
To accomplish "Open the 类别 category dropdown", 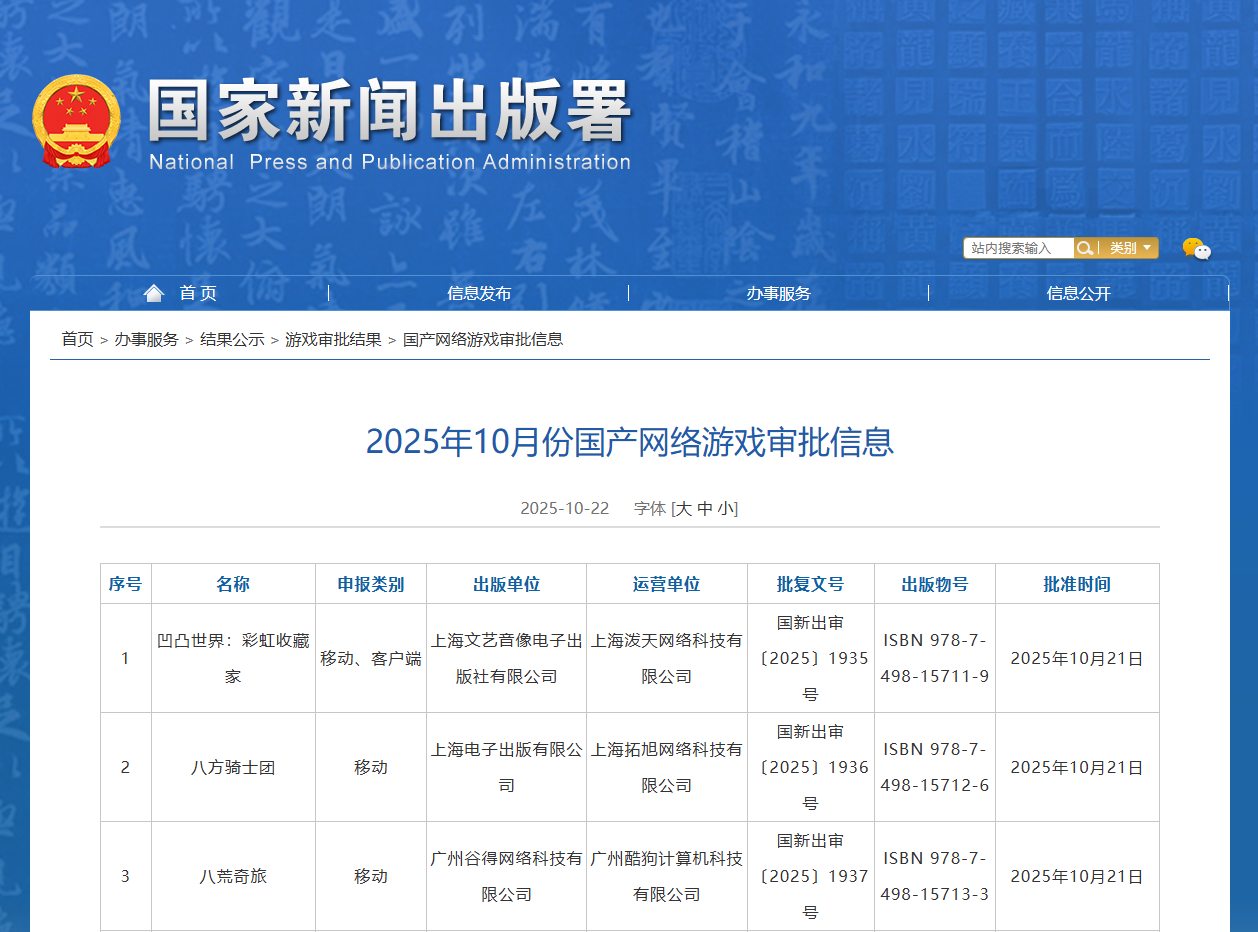I will (1130, 248).
